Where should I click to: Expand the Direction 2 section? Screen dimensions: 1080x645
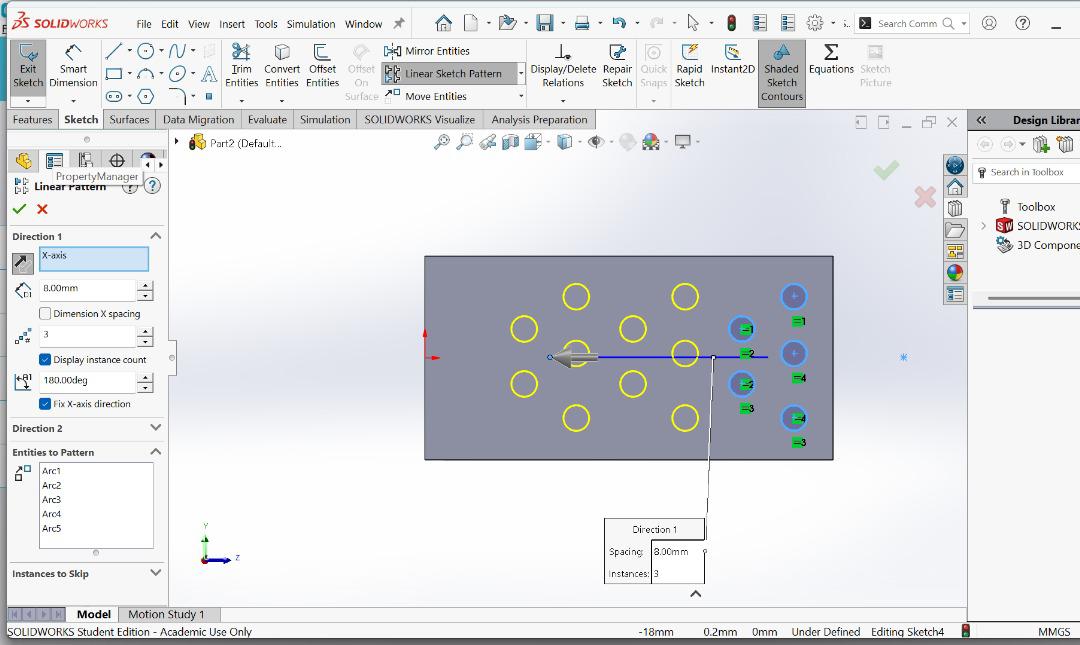coord(156,428)
